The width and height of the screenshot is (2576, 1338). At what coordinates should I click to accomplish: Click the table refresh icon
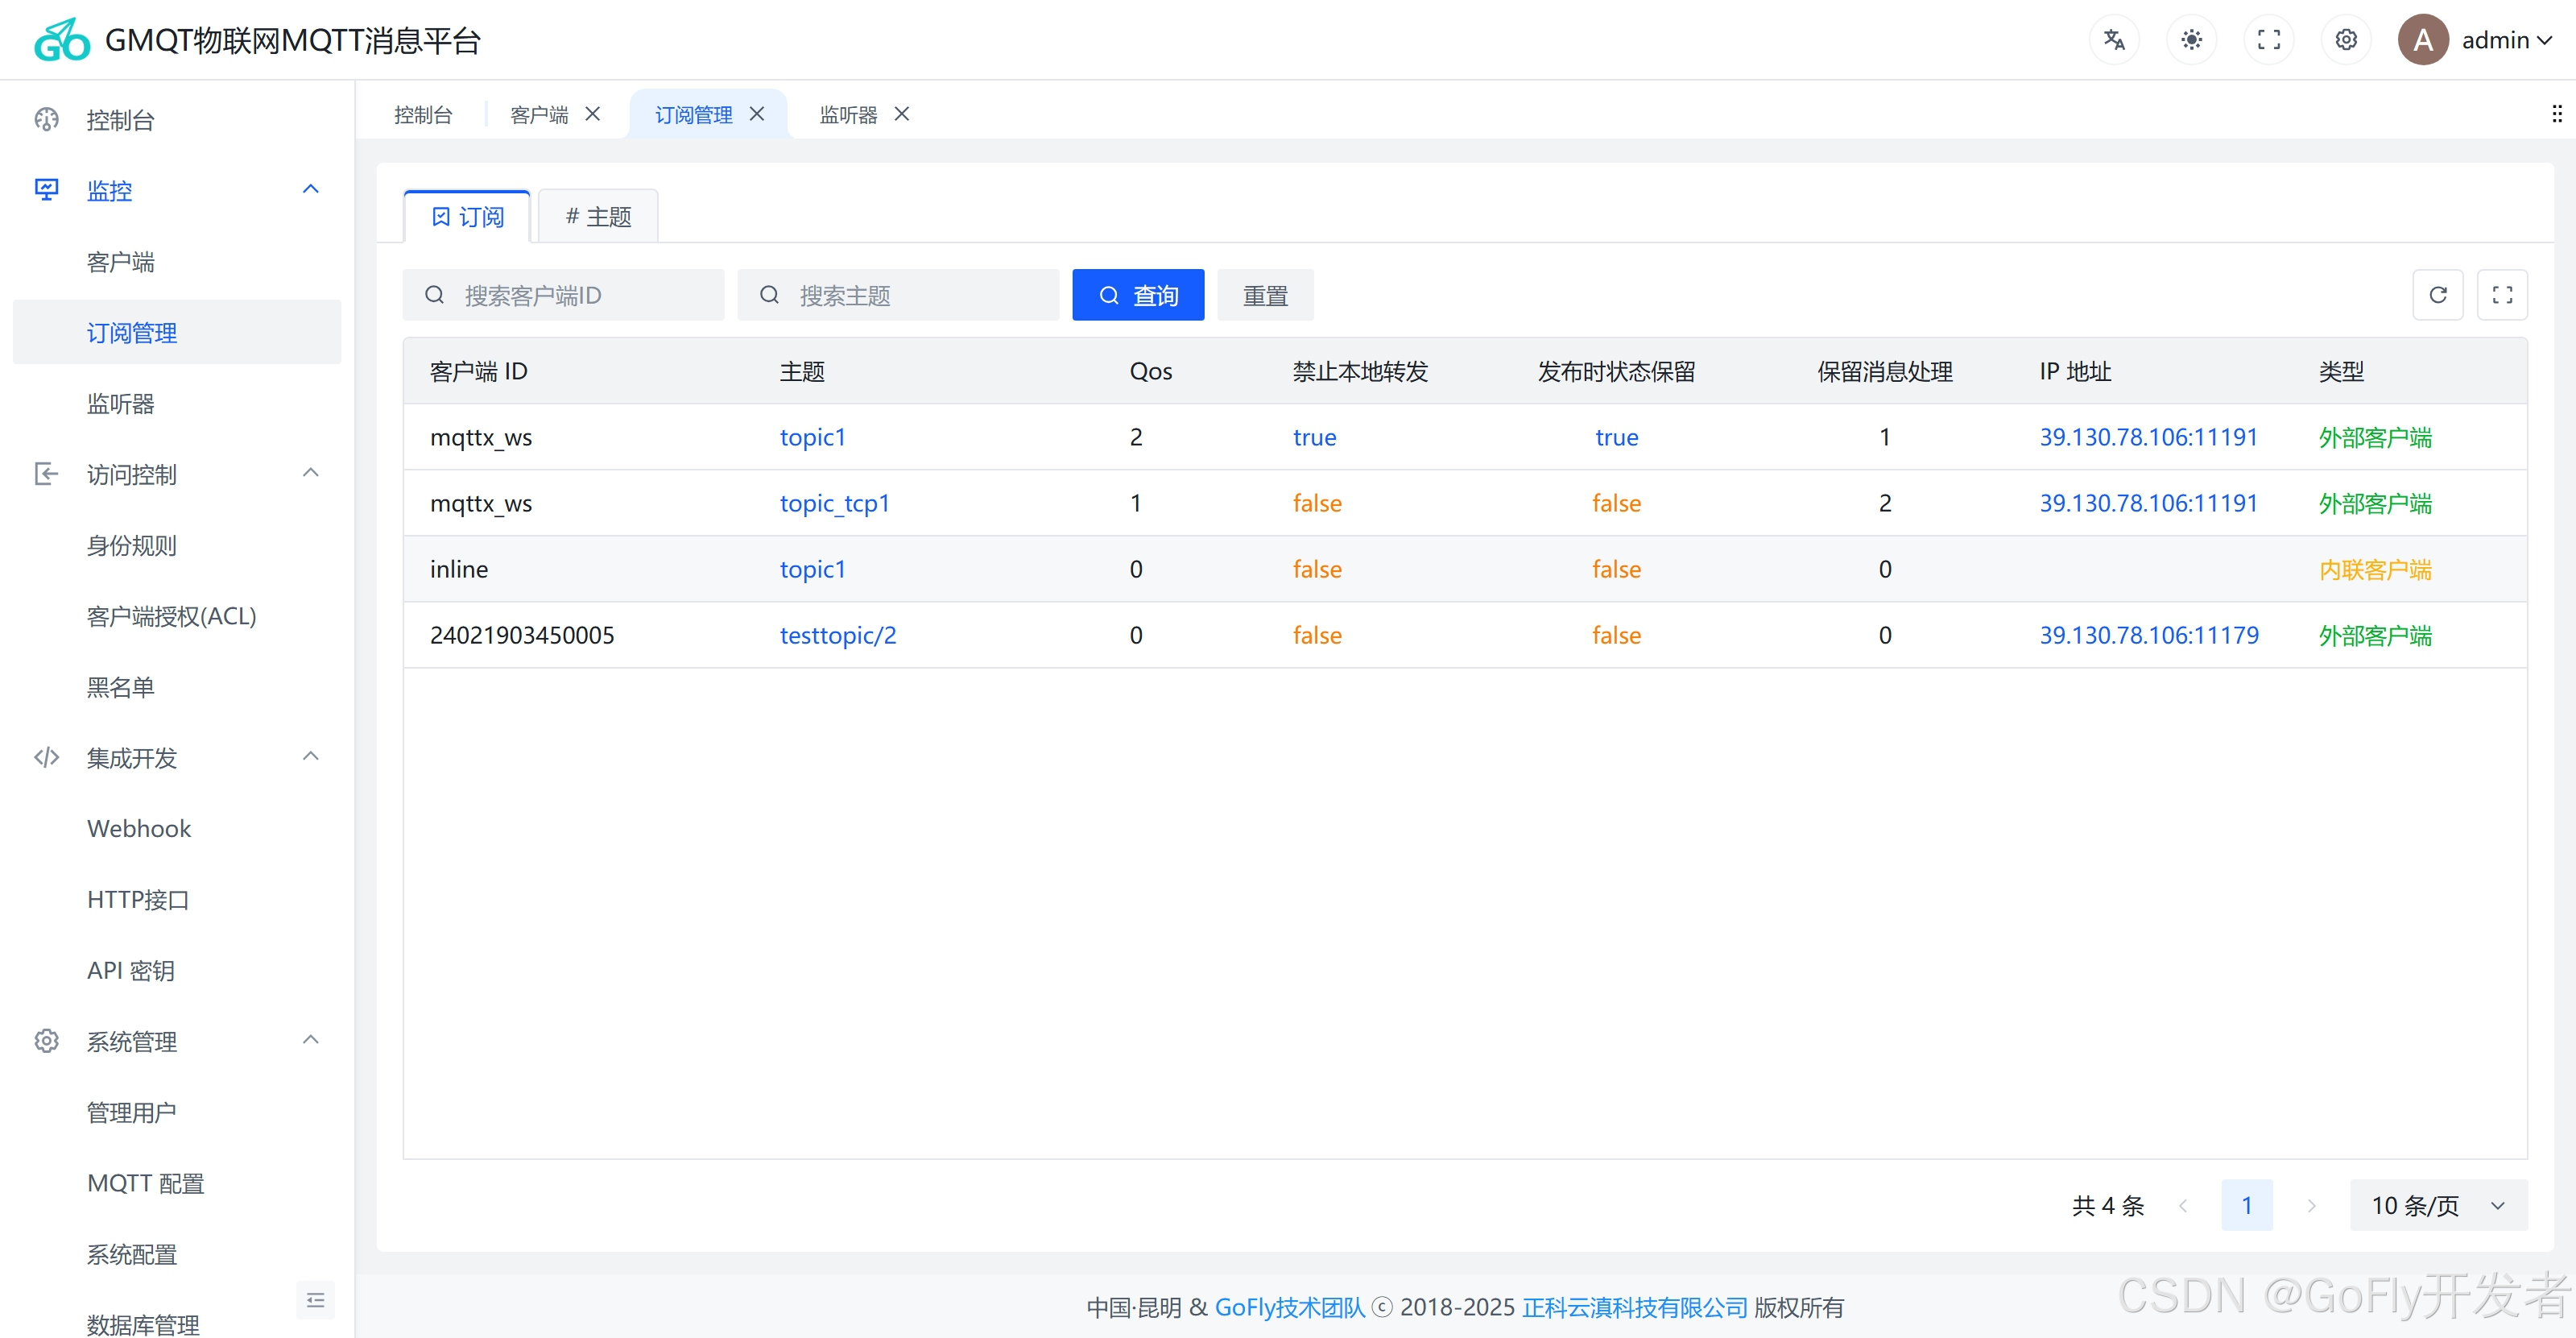(x=2437, y=295)
